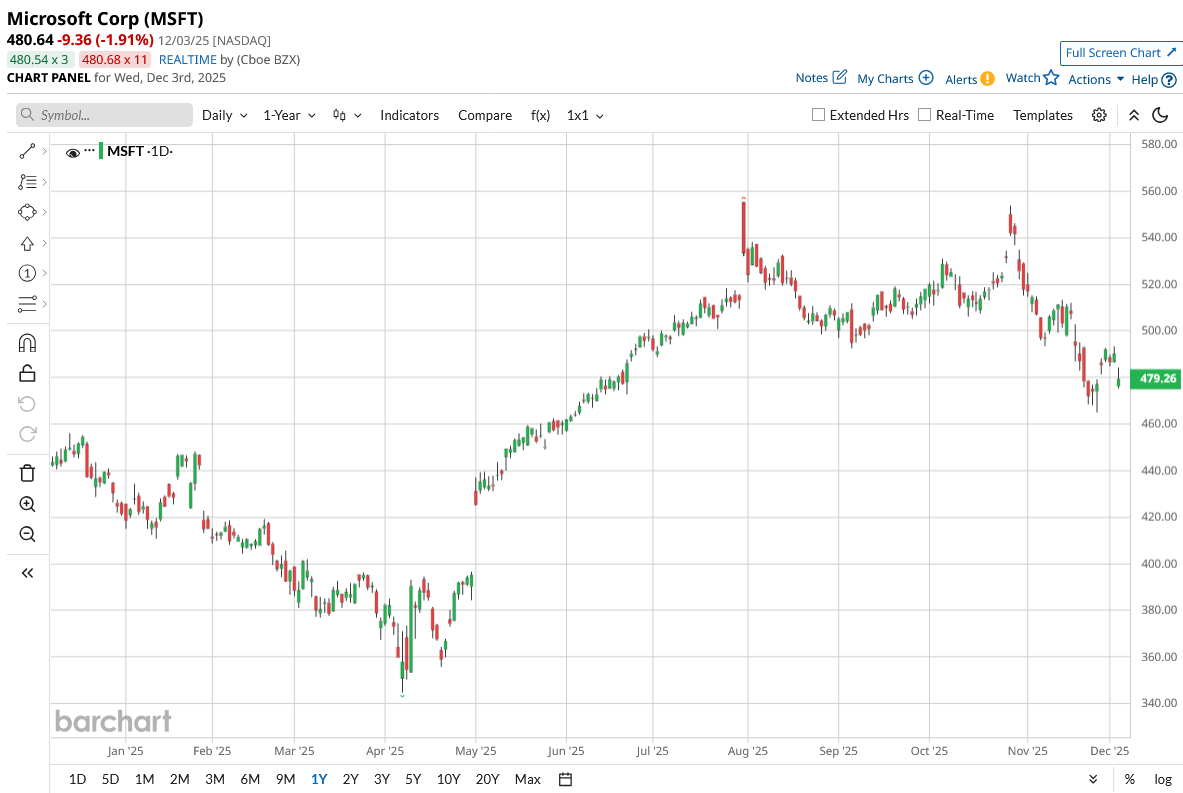This screenshot has height=793, width=1183.
Task: Select the 1D time range
Action: click(x=77, y=779)
